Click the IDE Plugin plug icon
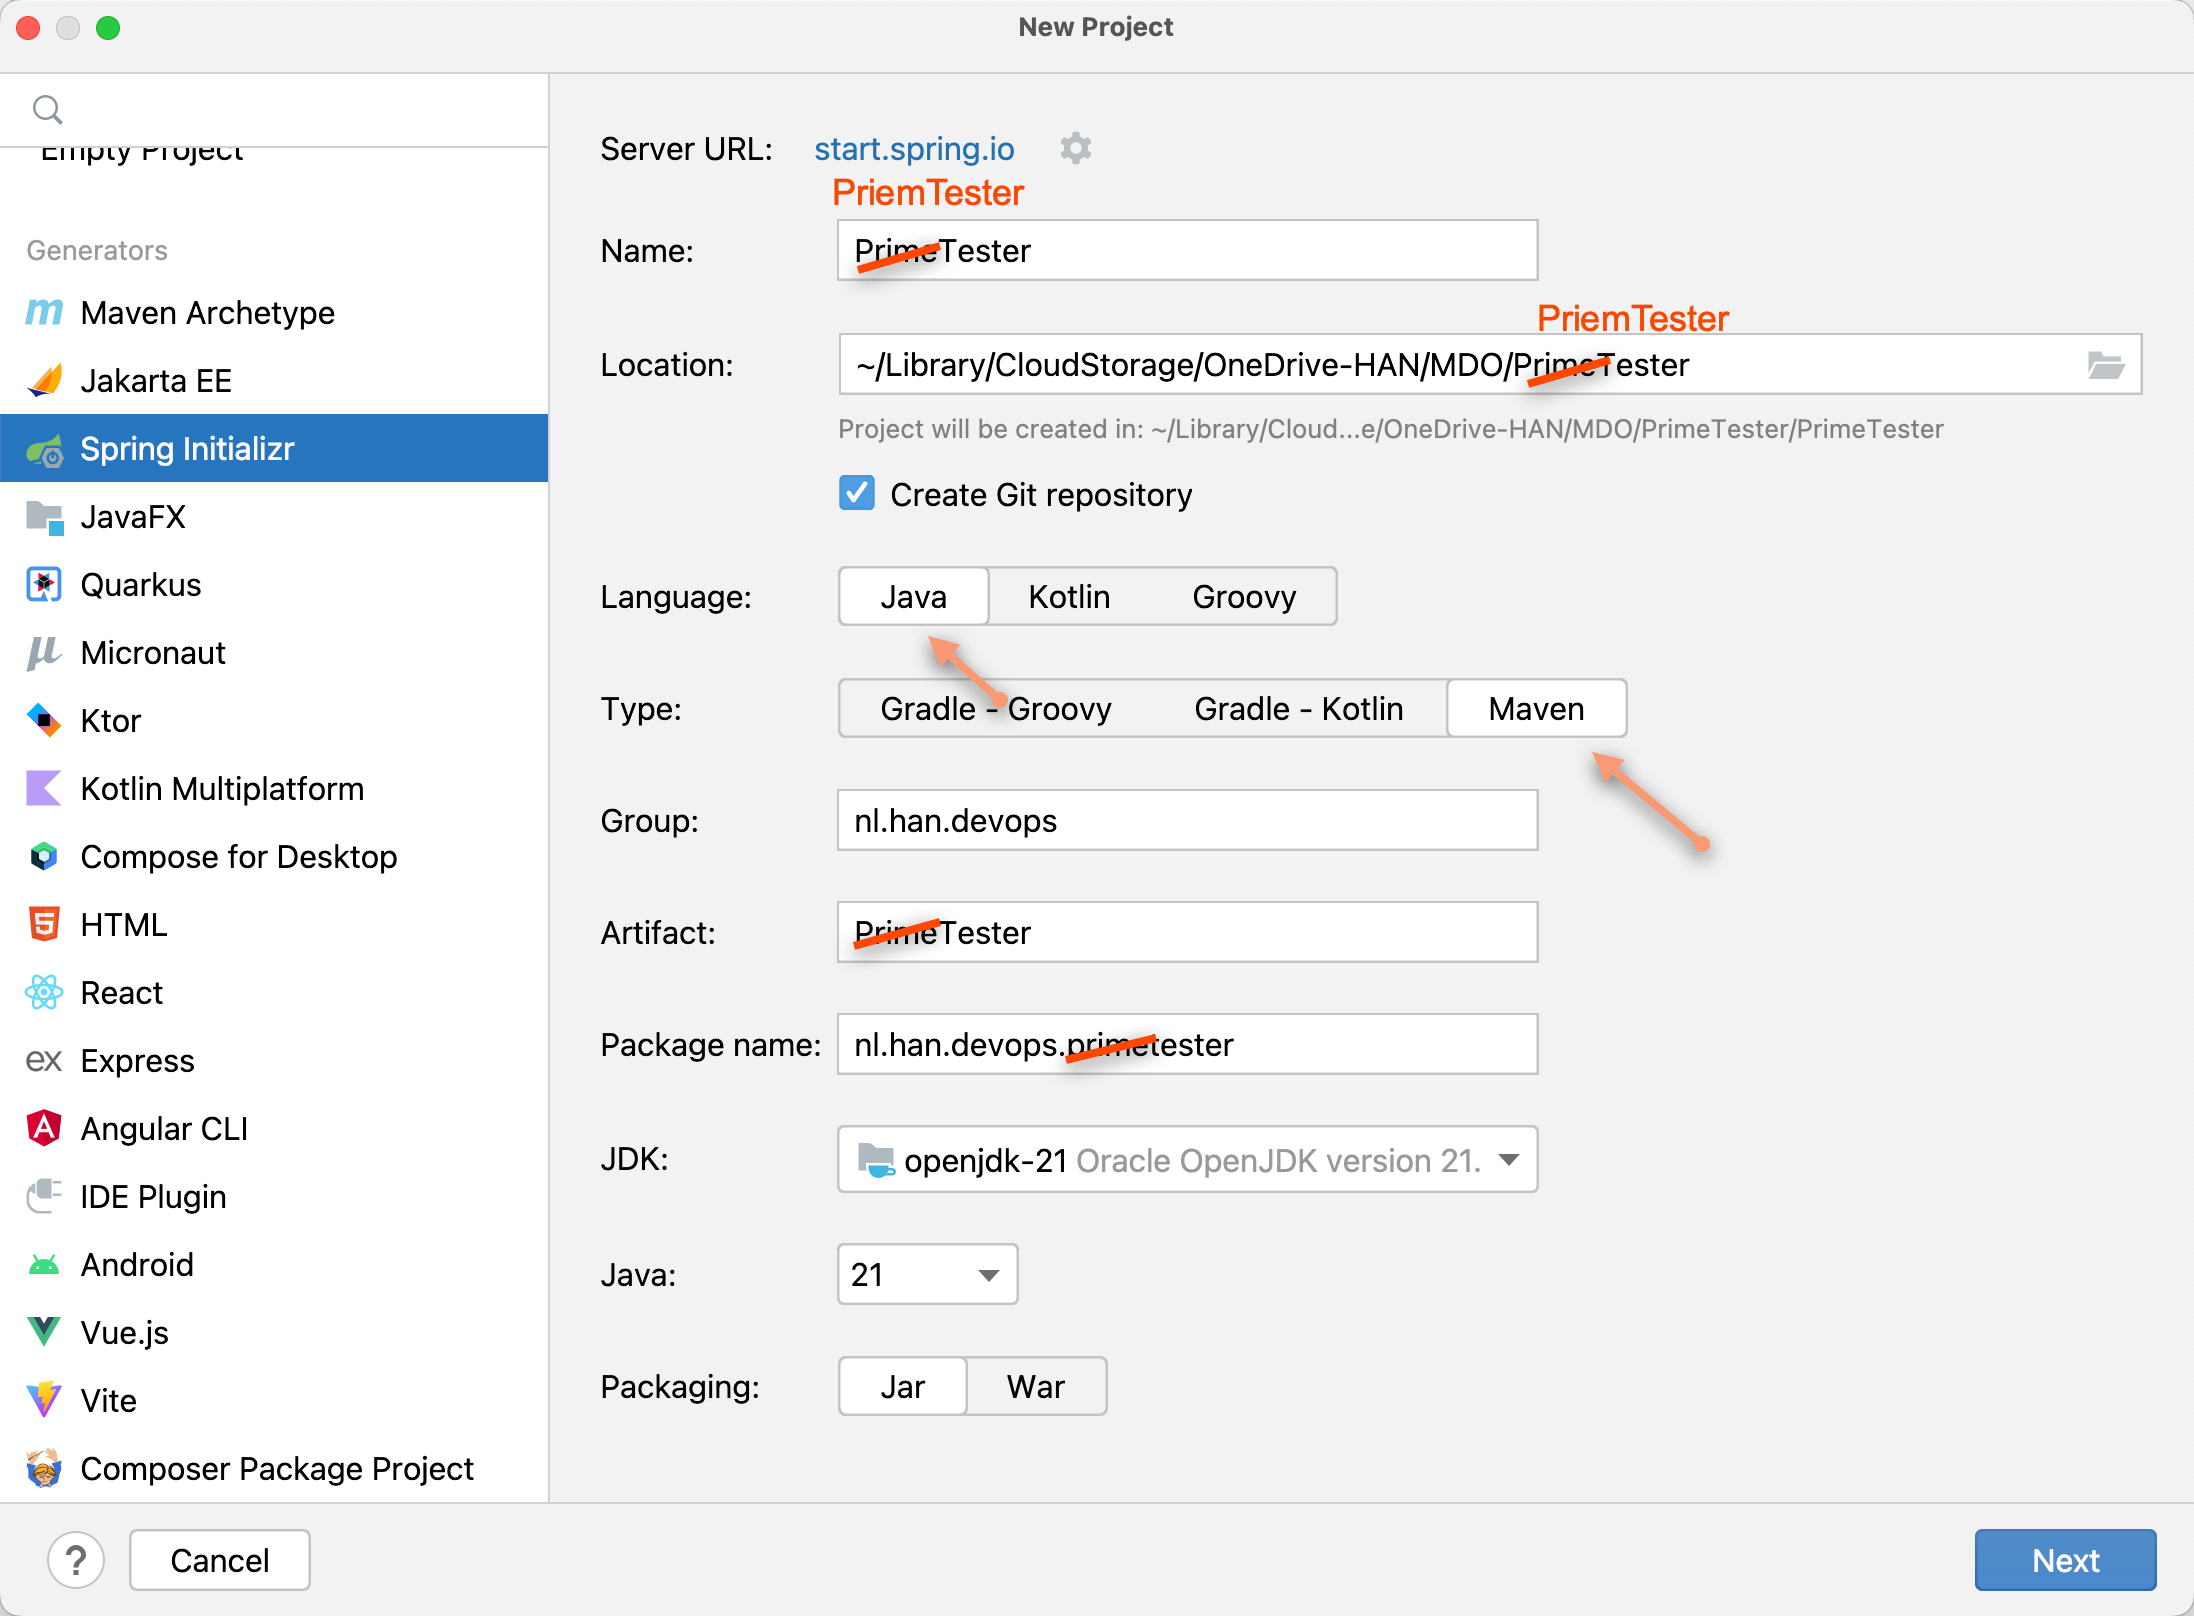The image size is (2194, 1616). (x=44, y=1197)
